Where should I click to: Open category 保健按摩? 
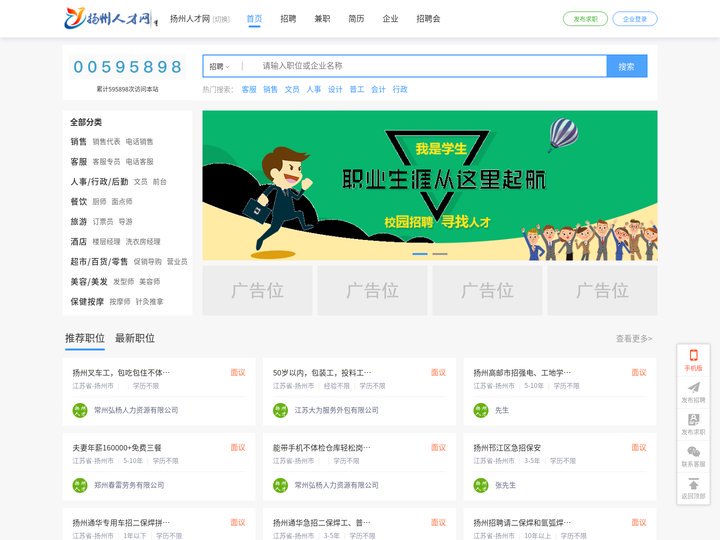coord(87,302)
